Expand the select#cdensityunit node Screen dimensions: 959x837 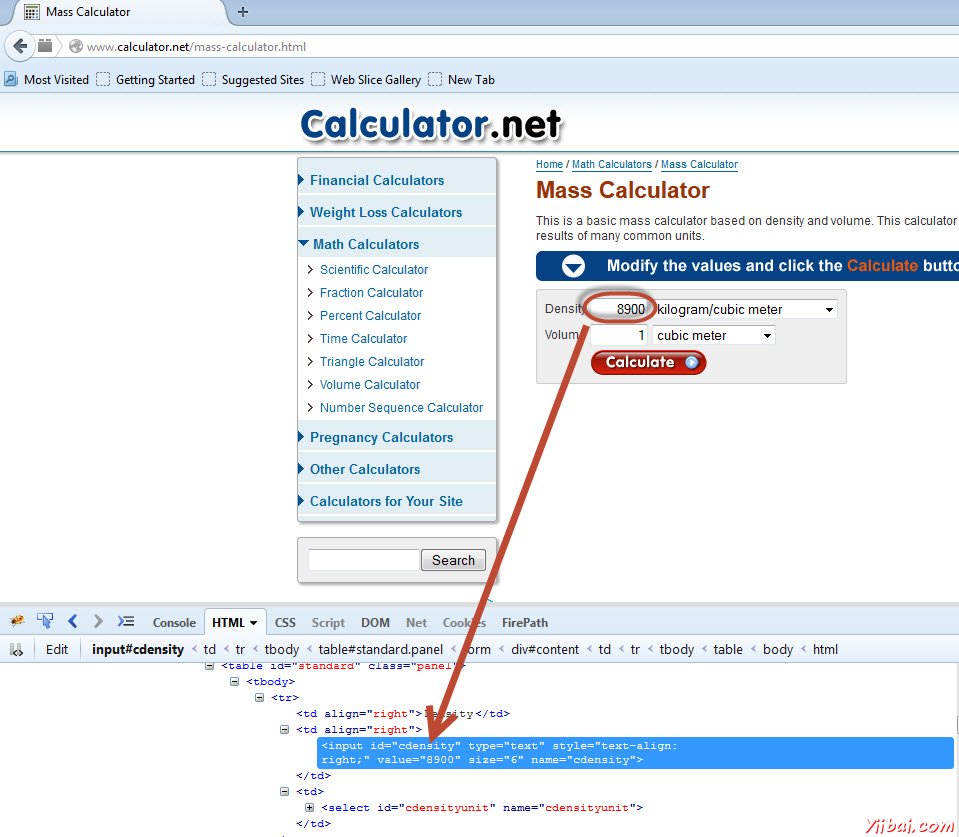coord(308,807)
